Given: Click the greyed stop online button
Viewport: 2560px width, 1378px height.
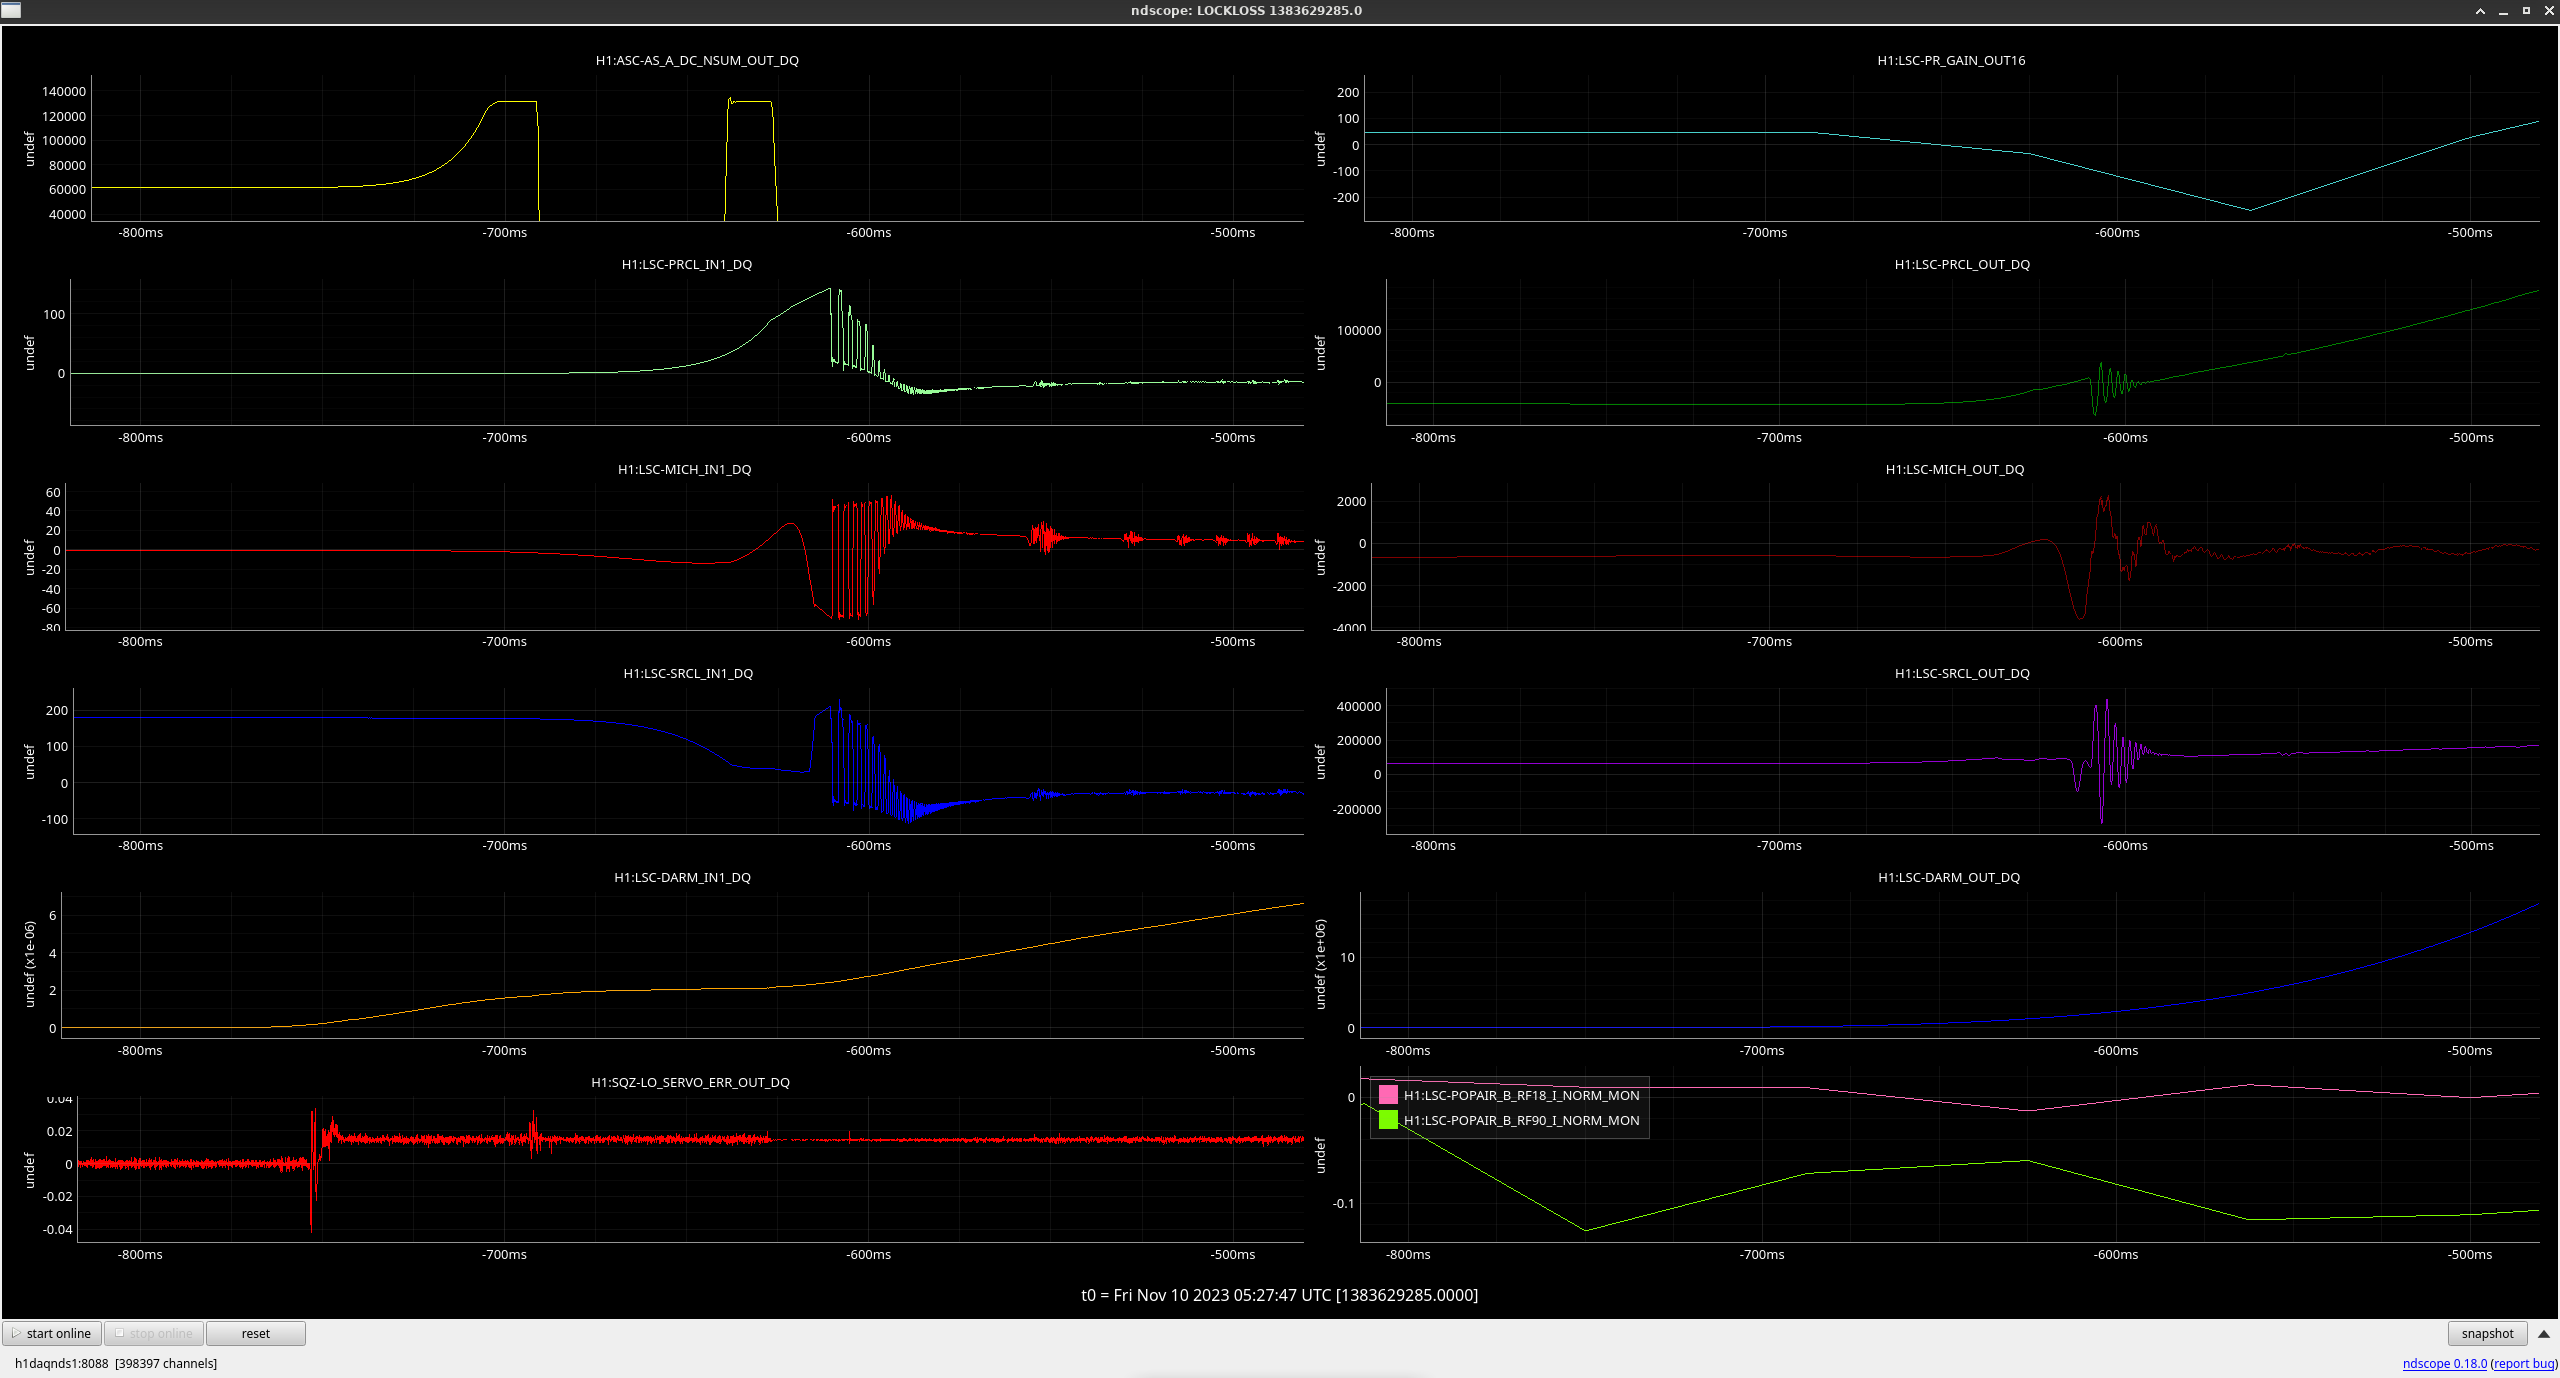Looking at the screenshot, I should coord(154,1333).
